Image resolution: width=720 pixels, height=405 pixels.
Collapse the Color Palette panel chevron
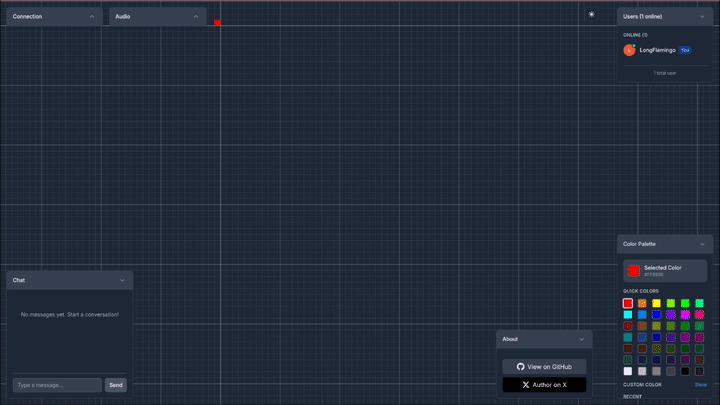[702, 244]
